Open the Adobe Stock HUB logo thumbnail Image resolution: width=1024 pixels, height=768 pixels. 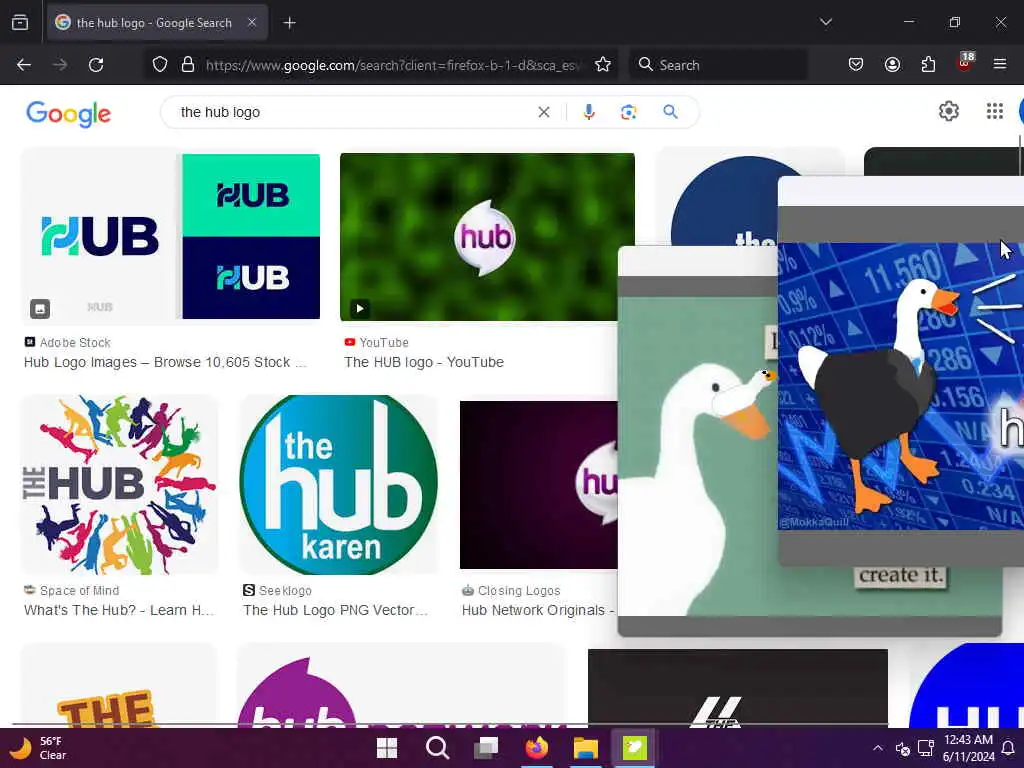[x=171, y=236]
